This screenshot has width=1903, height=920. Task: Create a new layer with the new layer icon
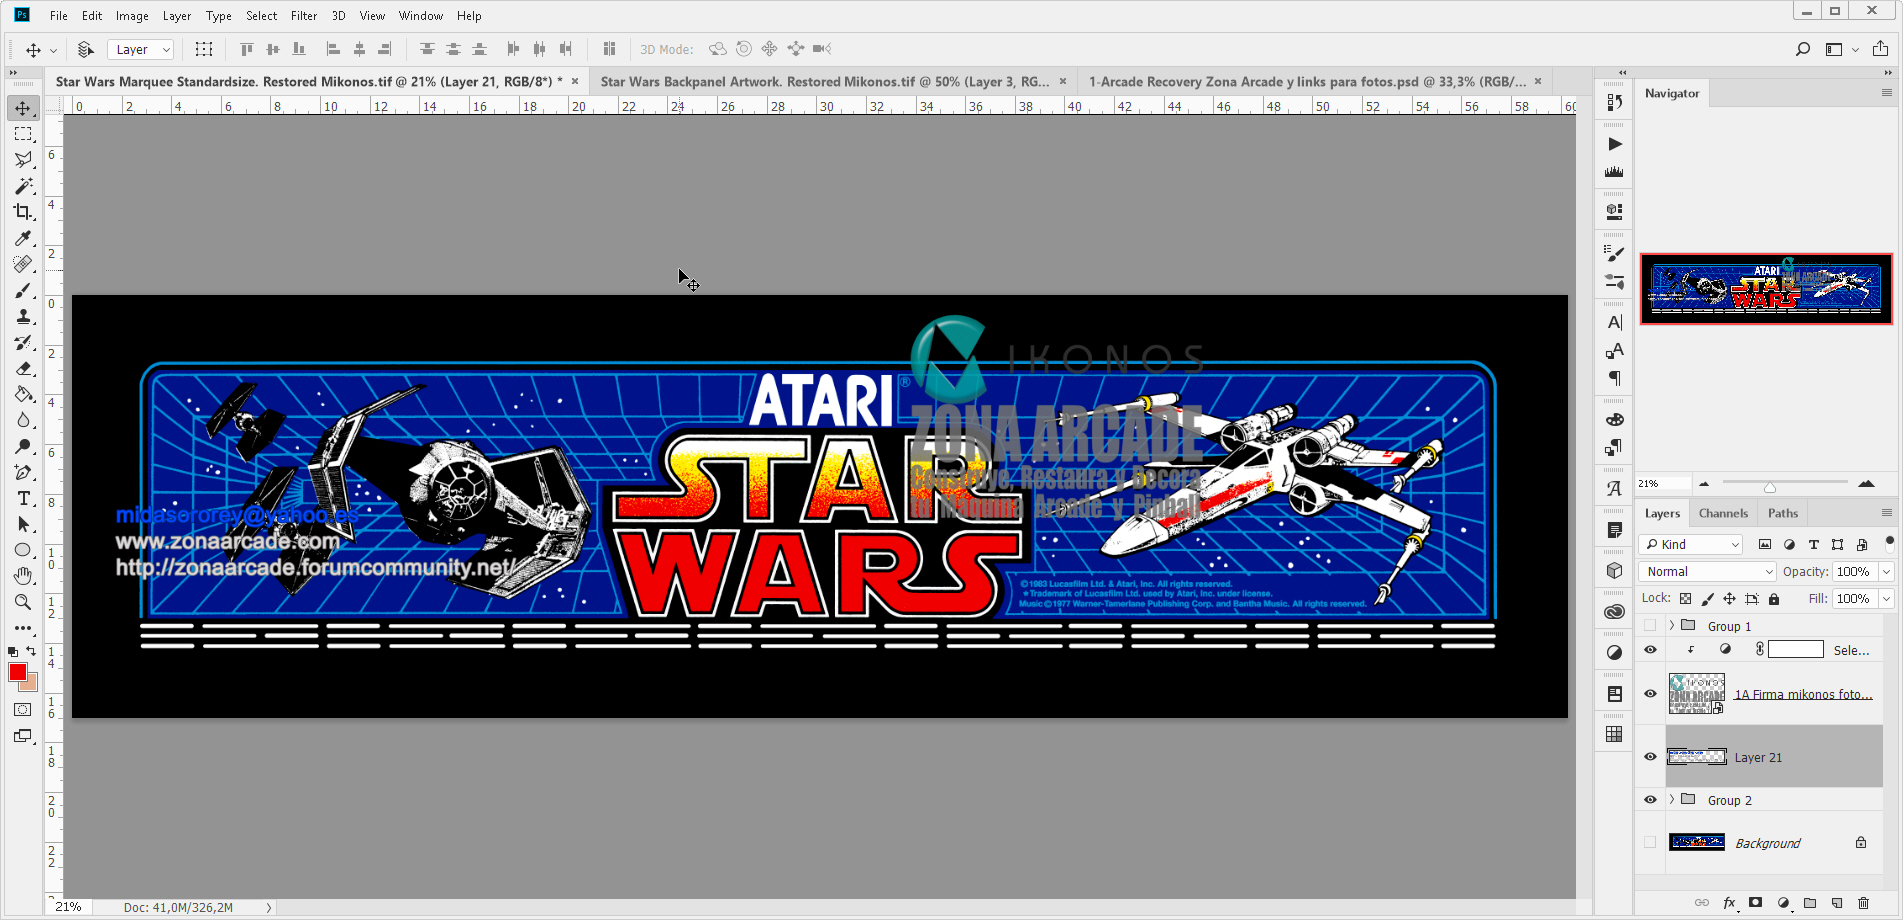click(1836, 903)
